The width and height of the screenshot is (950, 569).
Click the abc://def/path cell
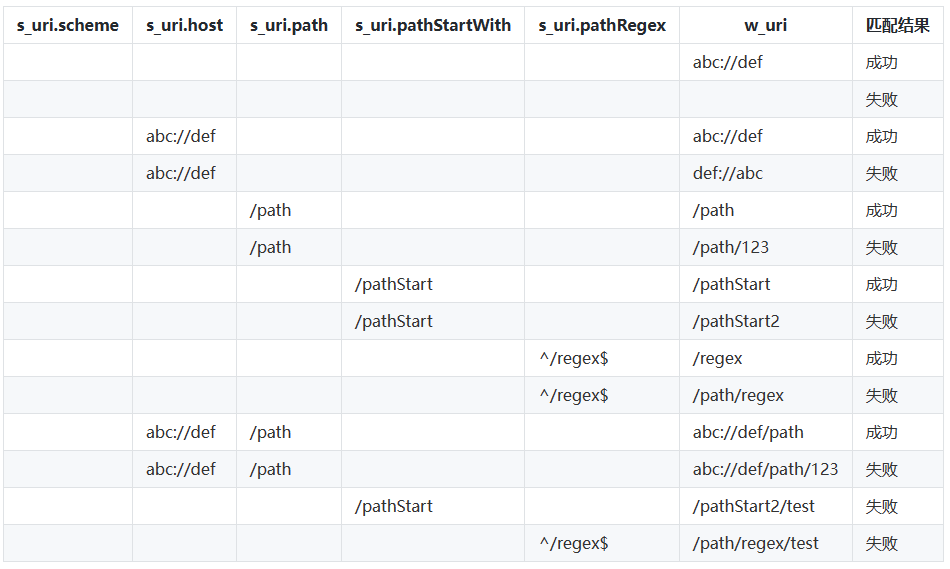pos(766,432)
